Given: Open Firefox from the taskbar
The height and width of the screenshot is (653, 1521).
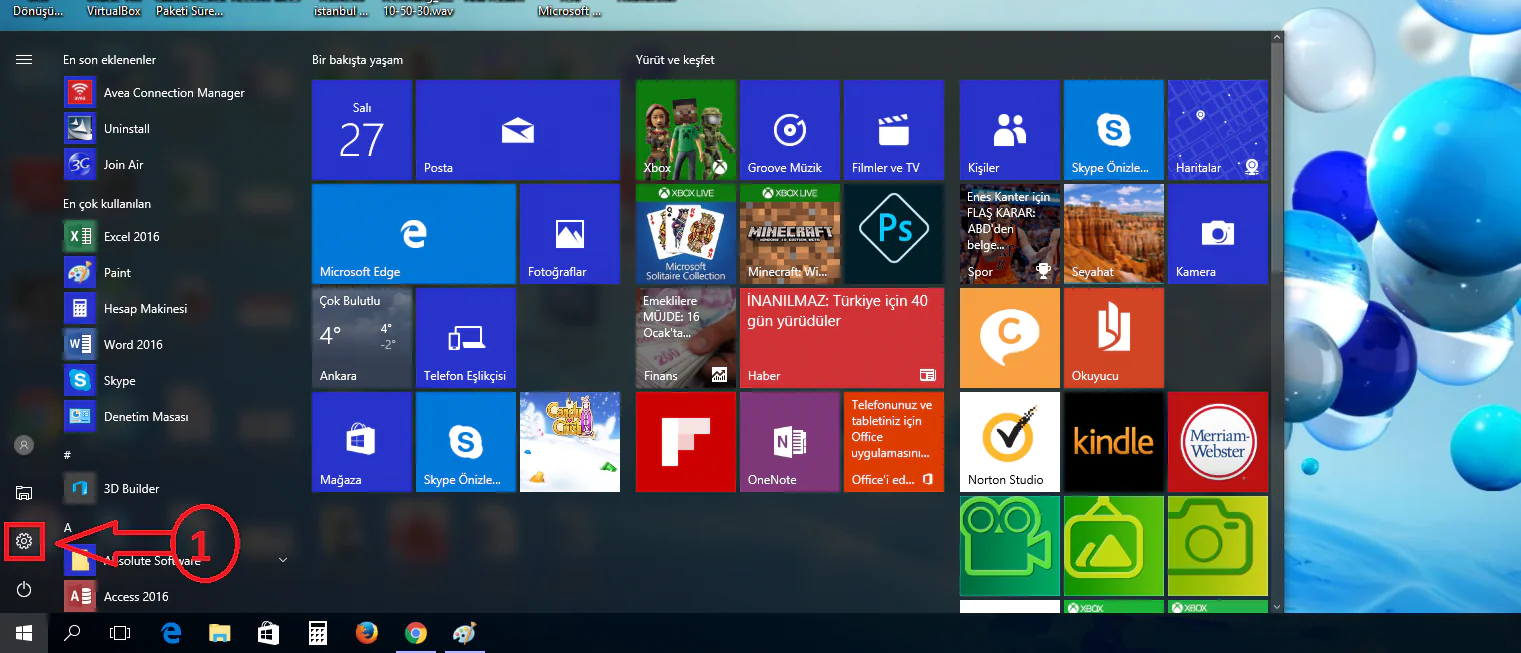Looking at the screenshot, I should (x=367, y=633).
